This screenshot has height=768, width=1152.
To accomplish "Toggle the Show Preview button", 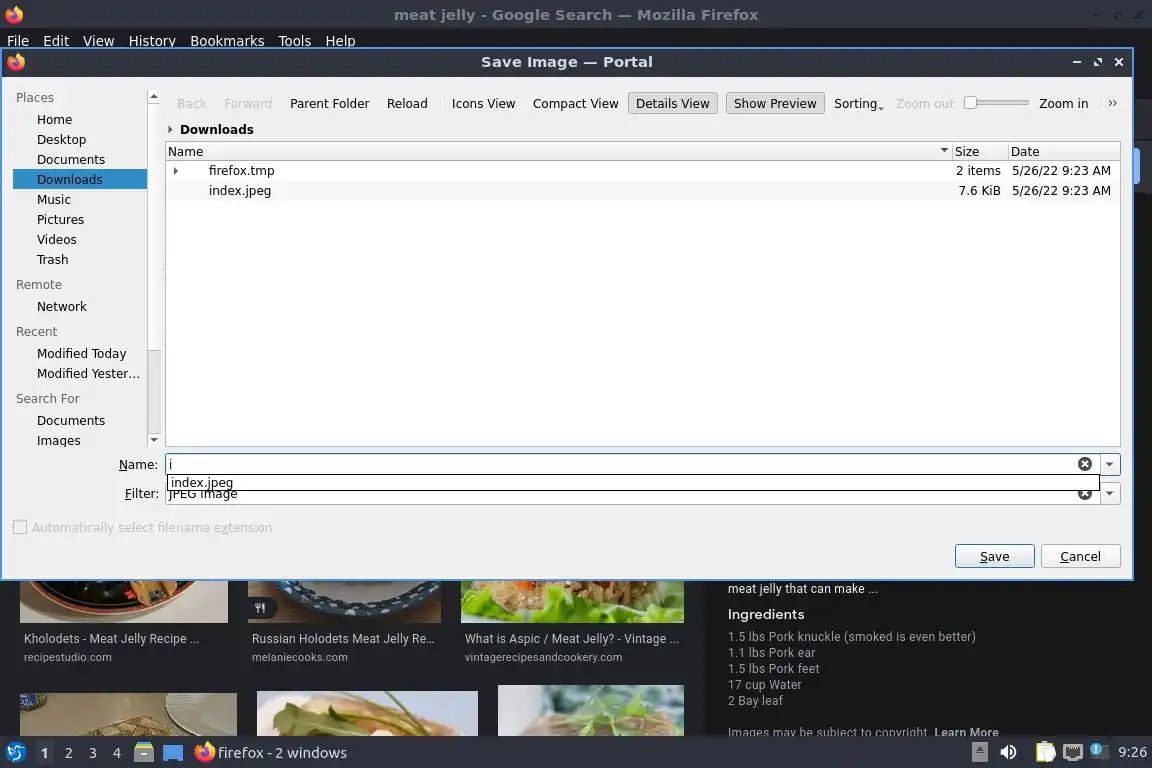I will click(775, 104).
